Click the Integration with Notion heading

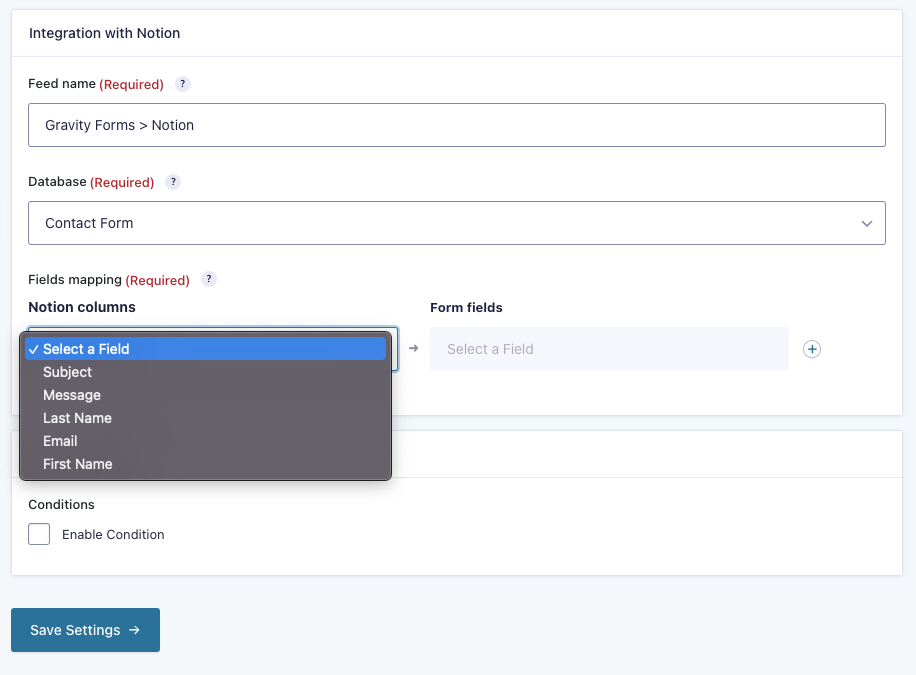point(105,33)
